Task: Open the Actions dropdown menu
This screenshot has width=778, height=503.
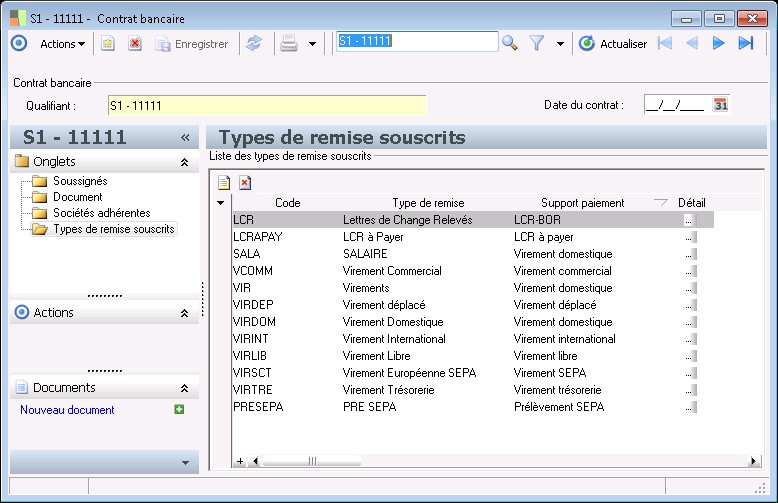Action: 62,44
